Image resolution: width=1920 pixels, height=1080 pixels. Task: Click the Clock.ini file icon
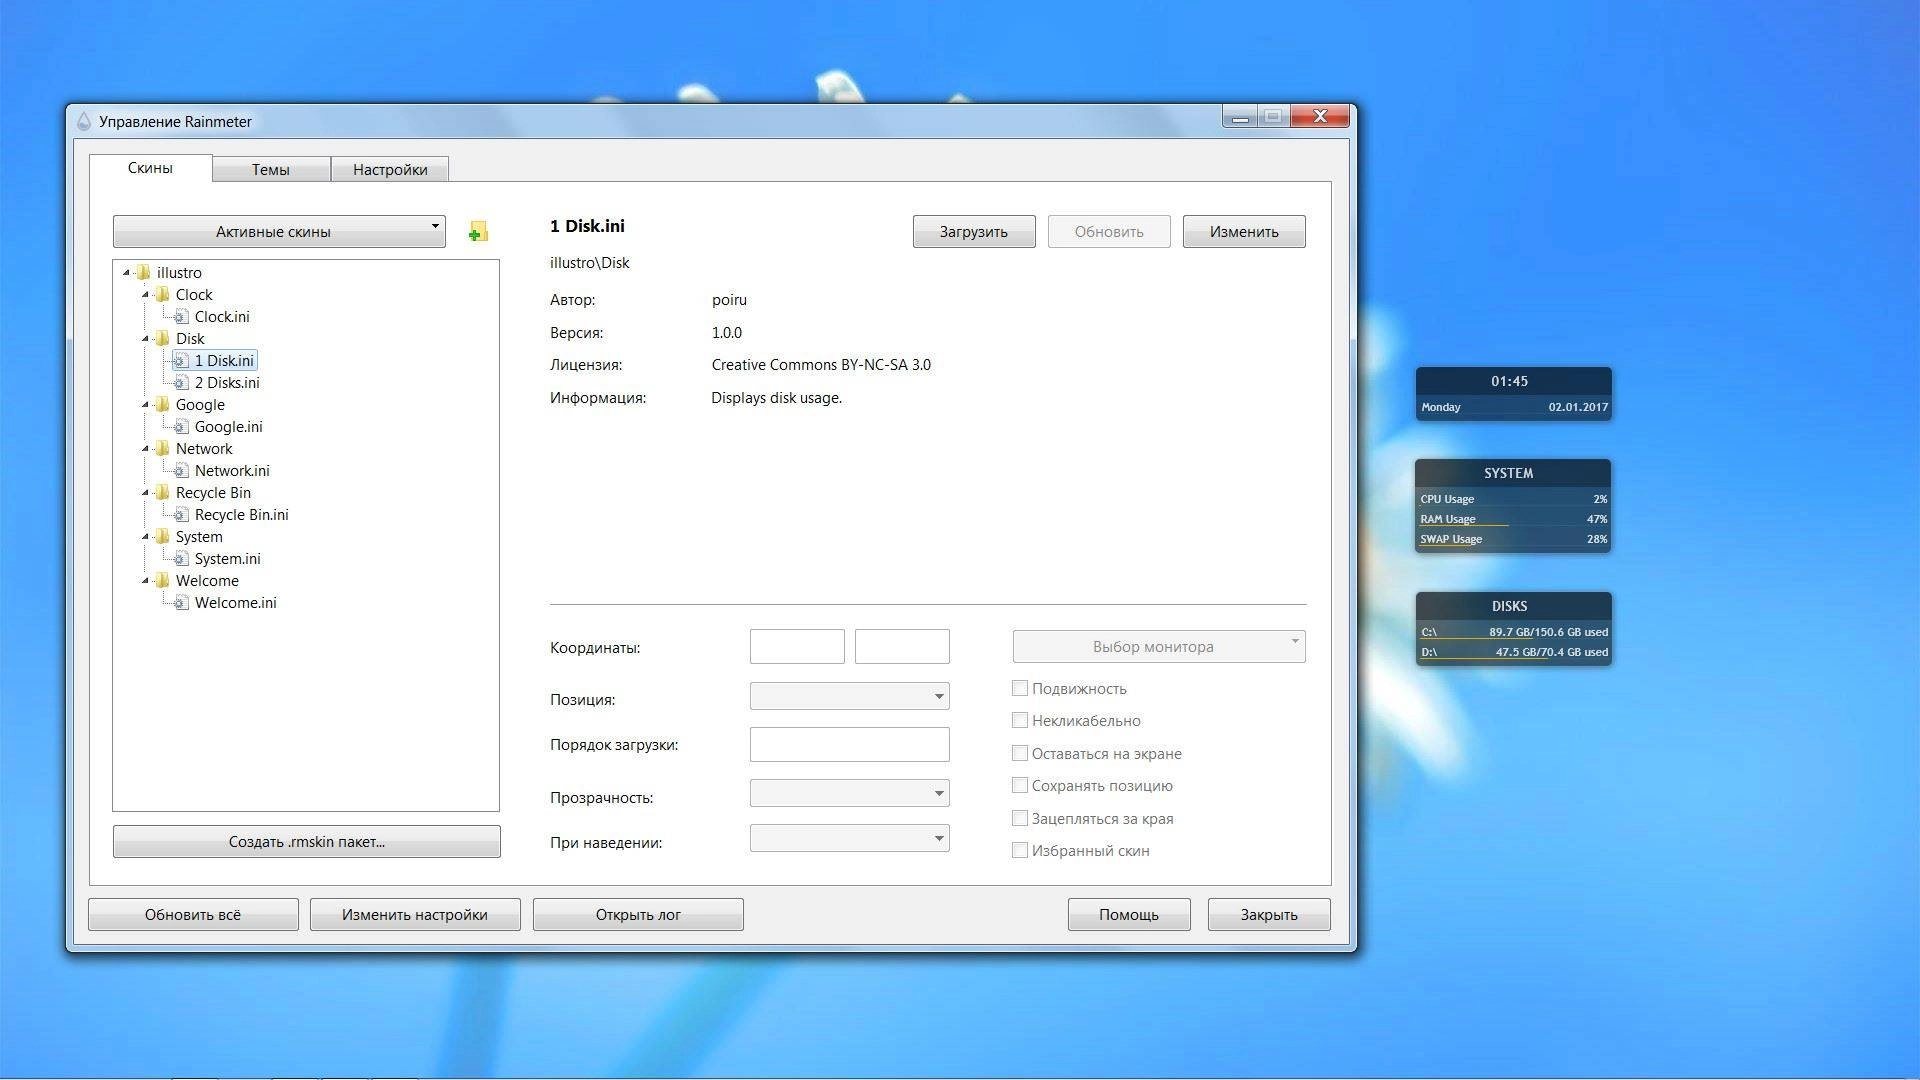tap(182, 316)
